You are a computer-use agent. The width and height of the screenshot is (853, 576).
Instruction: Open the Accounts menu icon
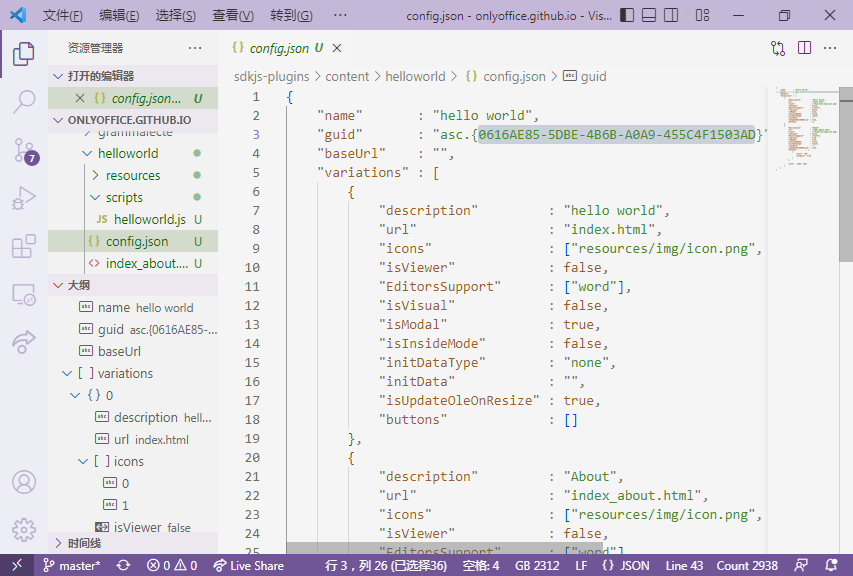pos(24,482)
